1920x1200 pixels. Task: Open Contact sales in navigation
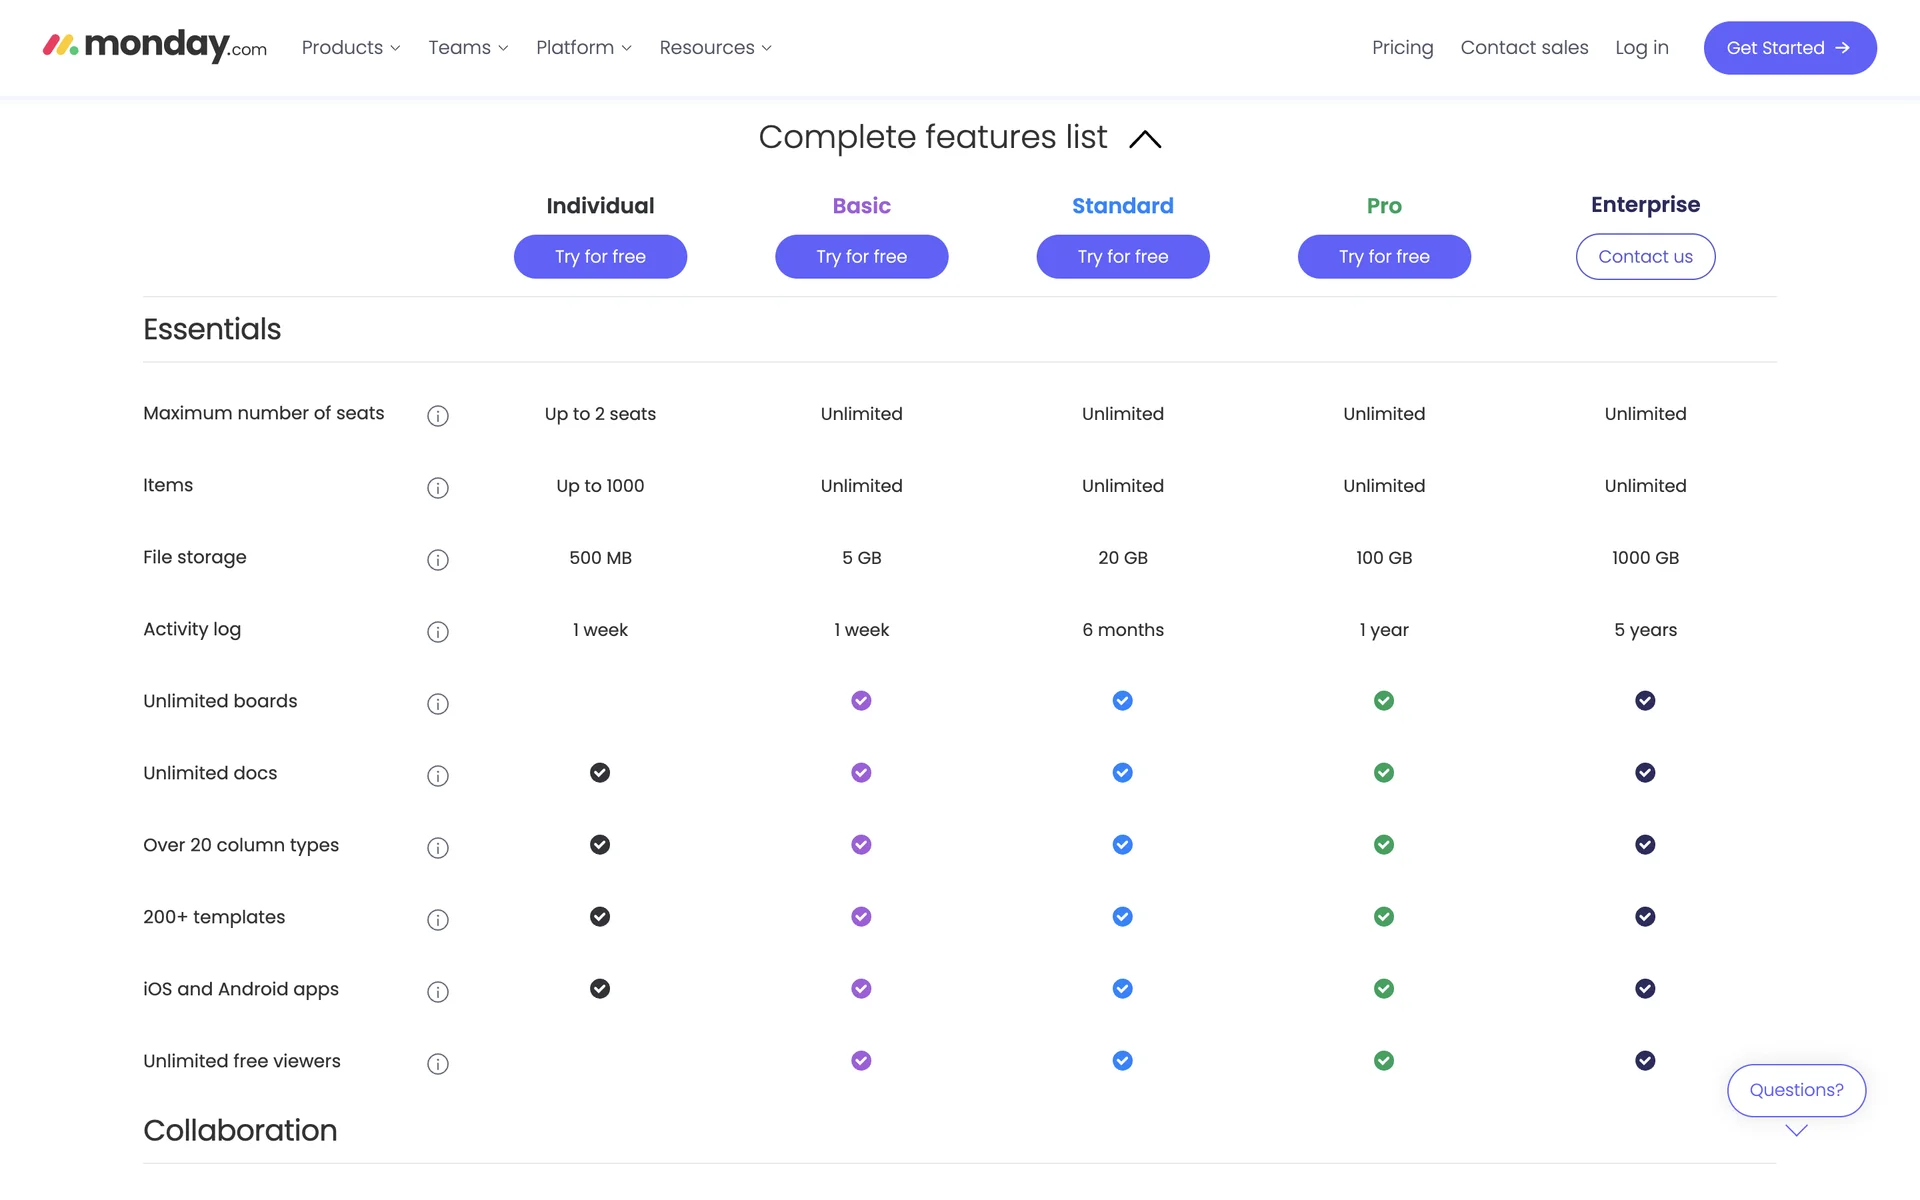pos(1524,48)
